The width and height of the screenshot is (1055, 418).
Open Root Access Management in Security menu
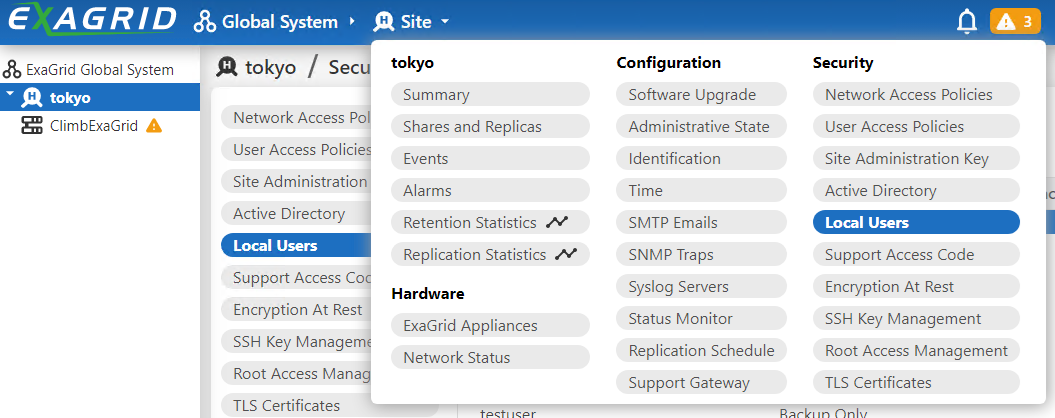pyautogui.click(x=916, y=350)
